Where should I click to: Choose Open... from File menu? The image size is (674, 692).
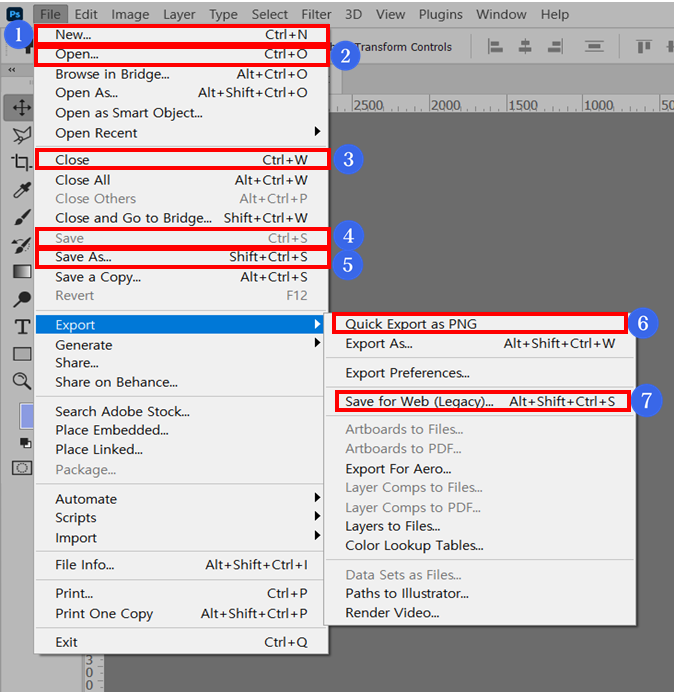click(181, 54)
